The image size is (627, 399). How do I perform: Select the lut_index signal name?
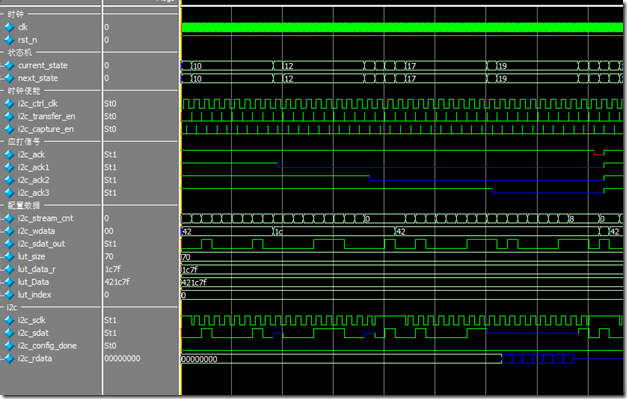tap(34, 295)
